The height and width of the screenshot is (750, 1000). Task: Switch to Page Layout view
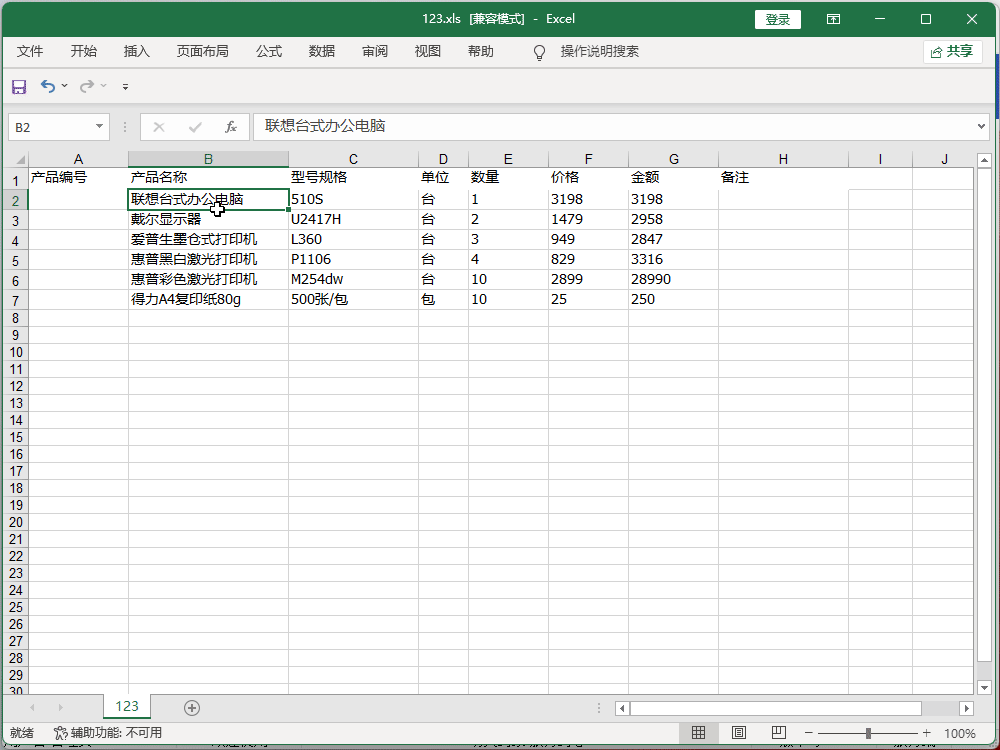739,733
